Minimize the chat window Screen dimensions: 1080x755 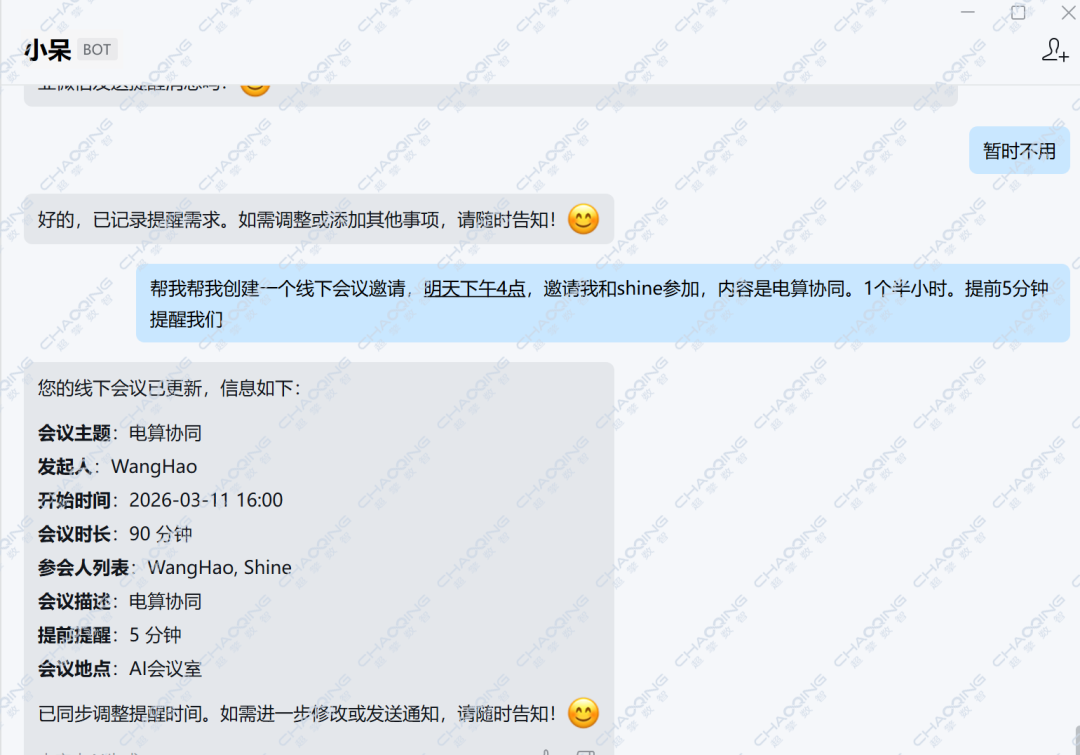click(967, 12)
